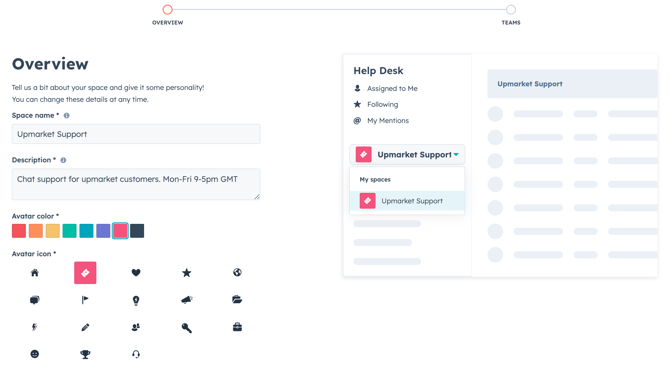This screenshot has width=671, height=375.
Task: Select the light bulb avatar icon
Action: click(x=136, y=301)
